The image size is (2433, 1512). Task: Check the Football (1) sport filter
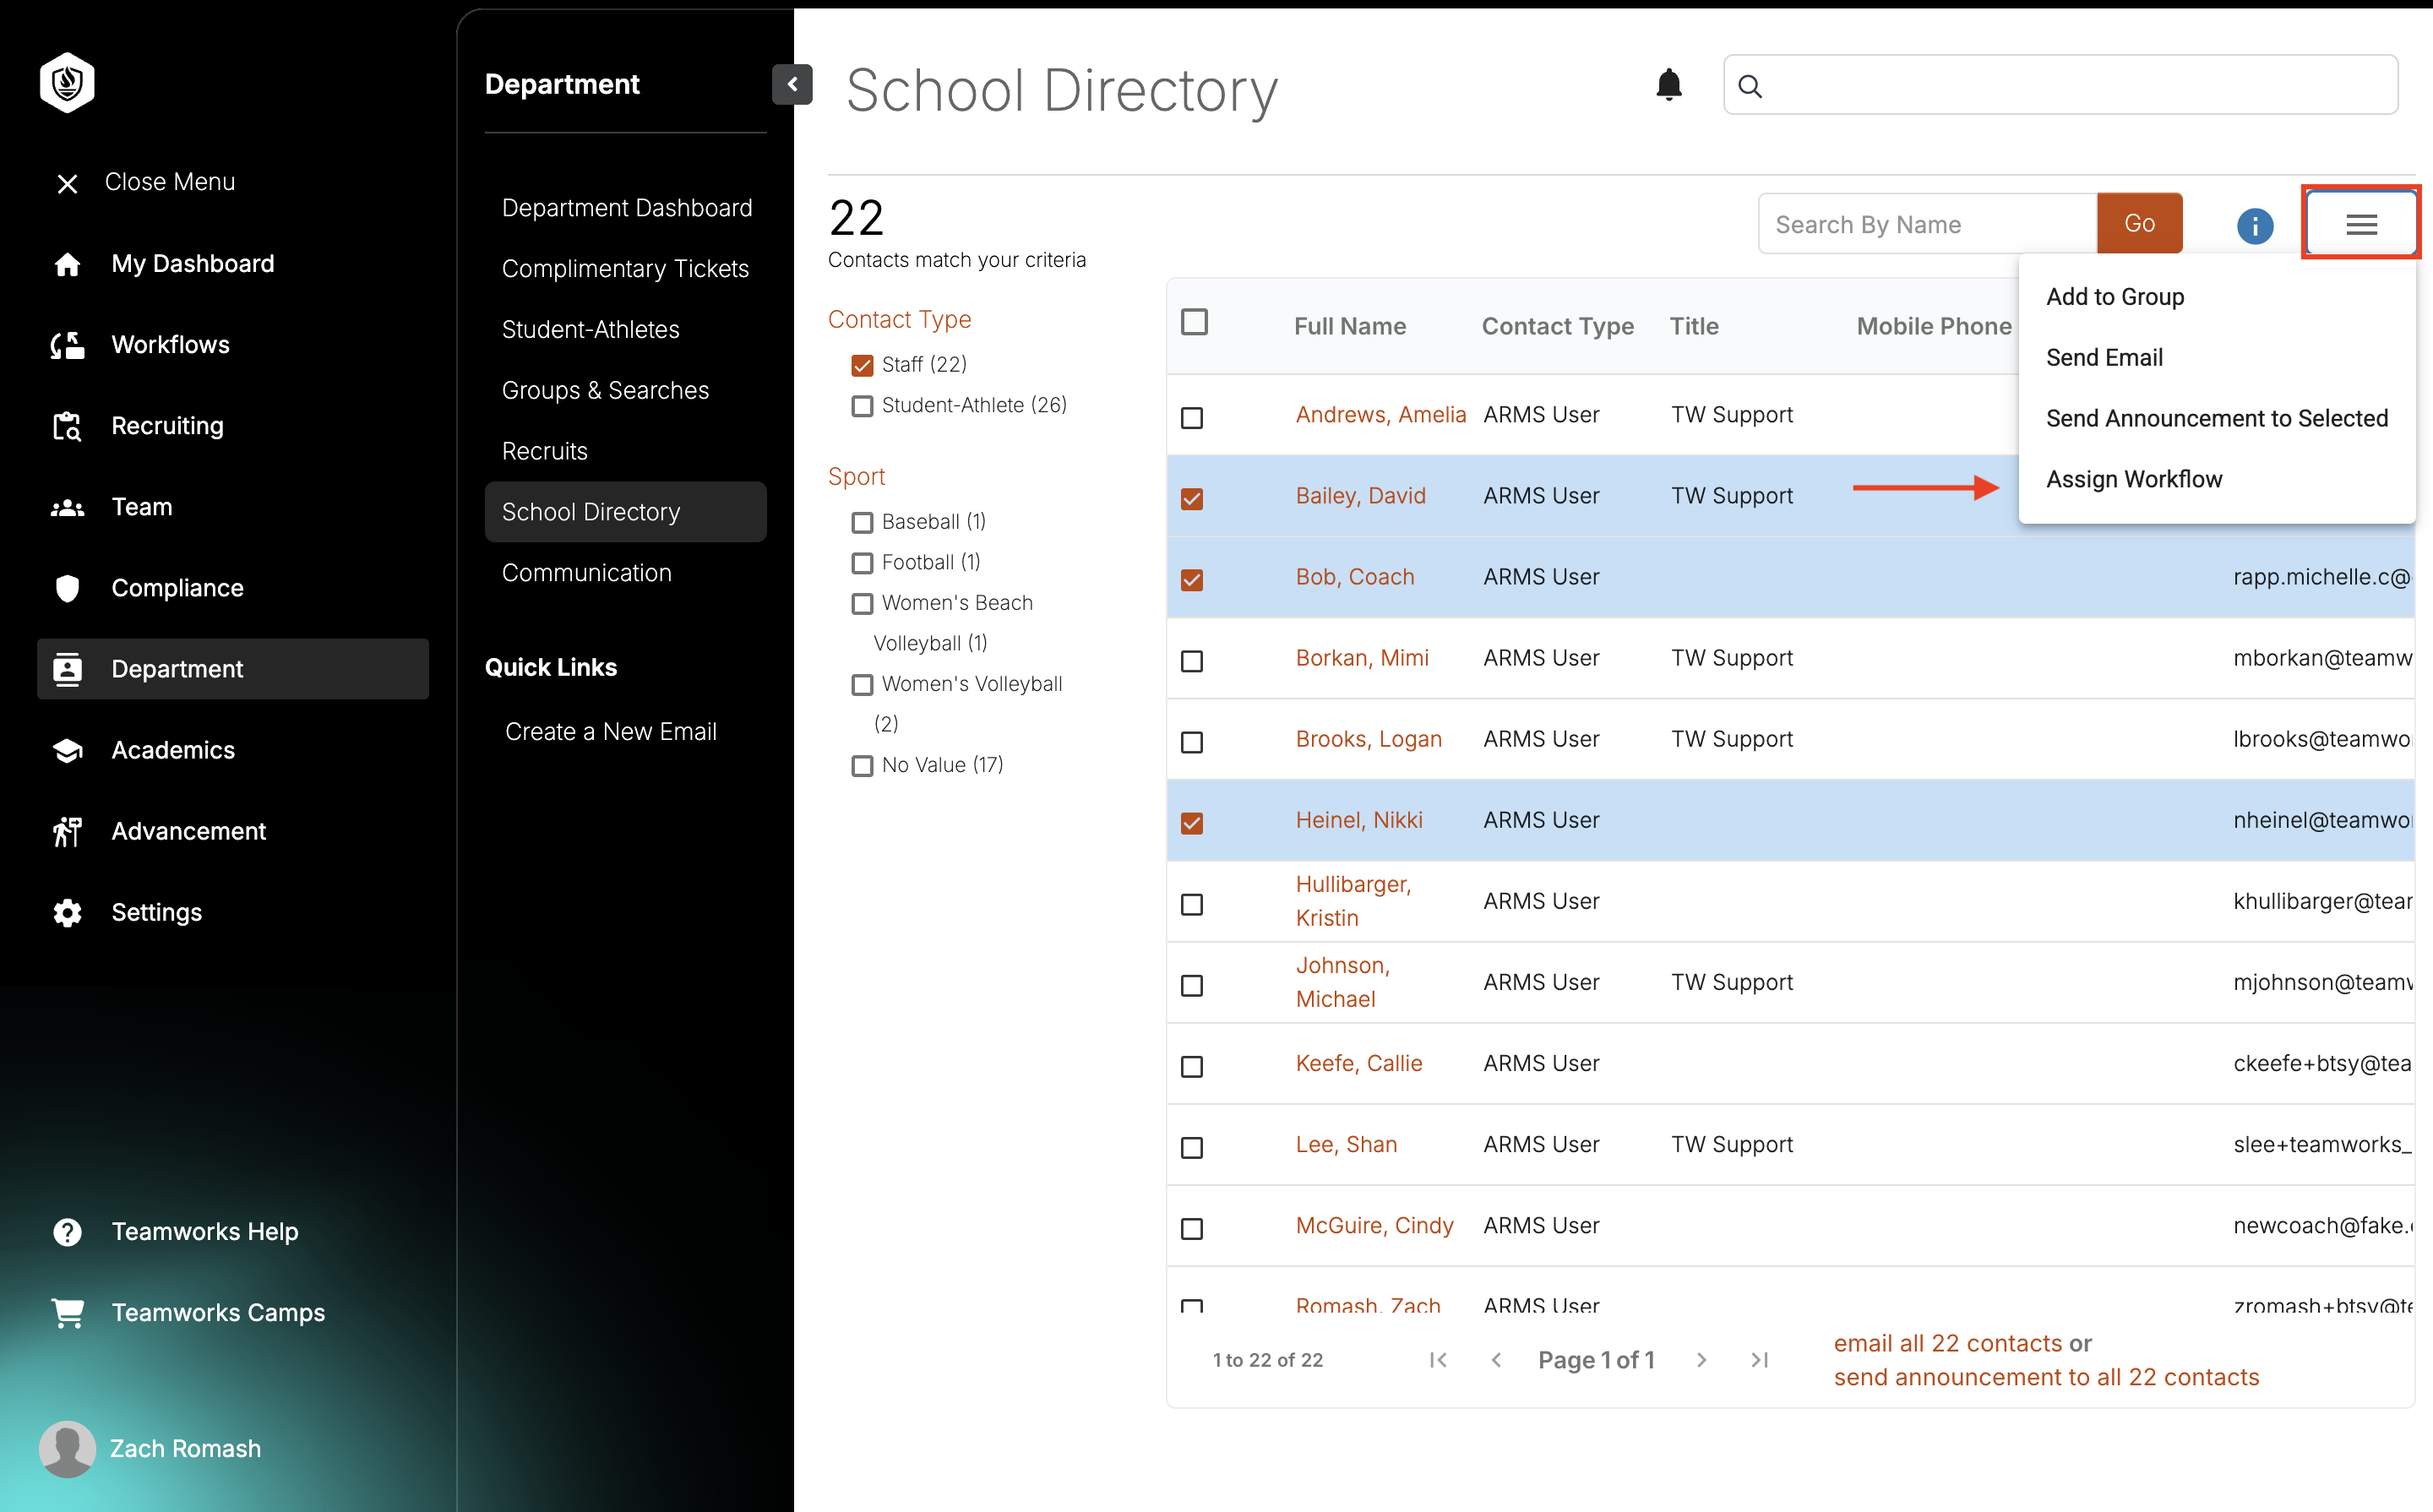(x=862, y=563)
